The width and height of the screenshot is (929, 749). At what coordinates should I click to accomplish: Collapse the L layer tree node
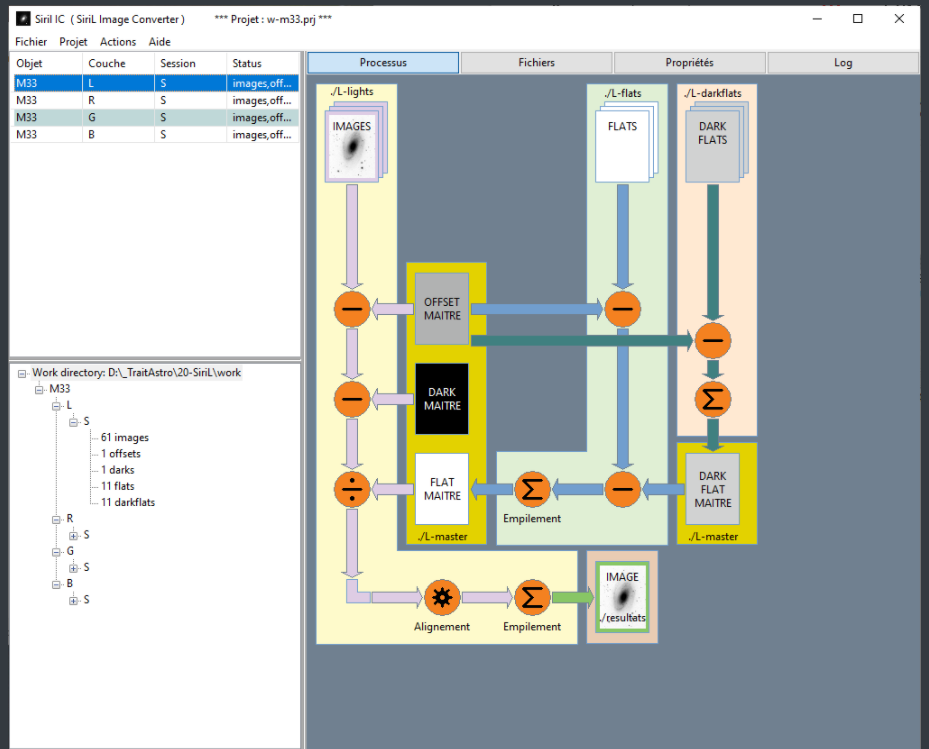(56, 406)
